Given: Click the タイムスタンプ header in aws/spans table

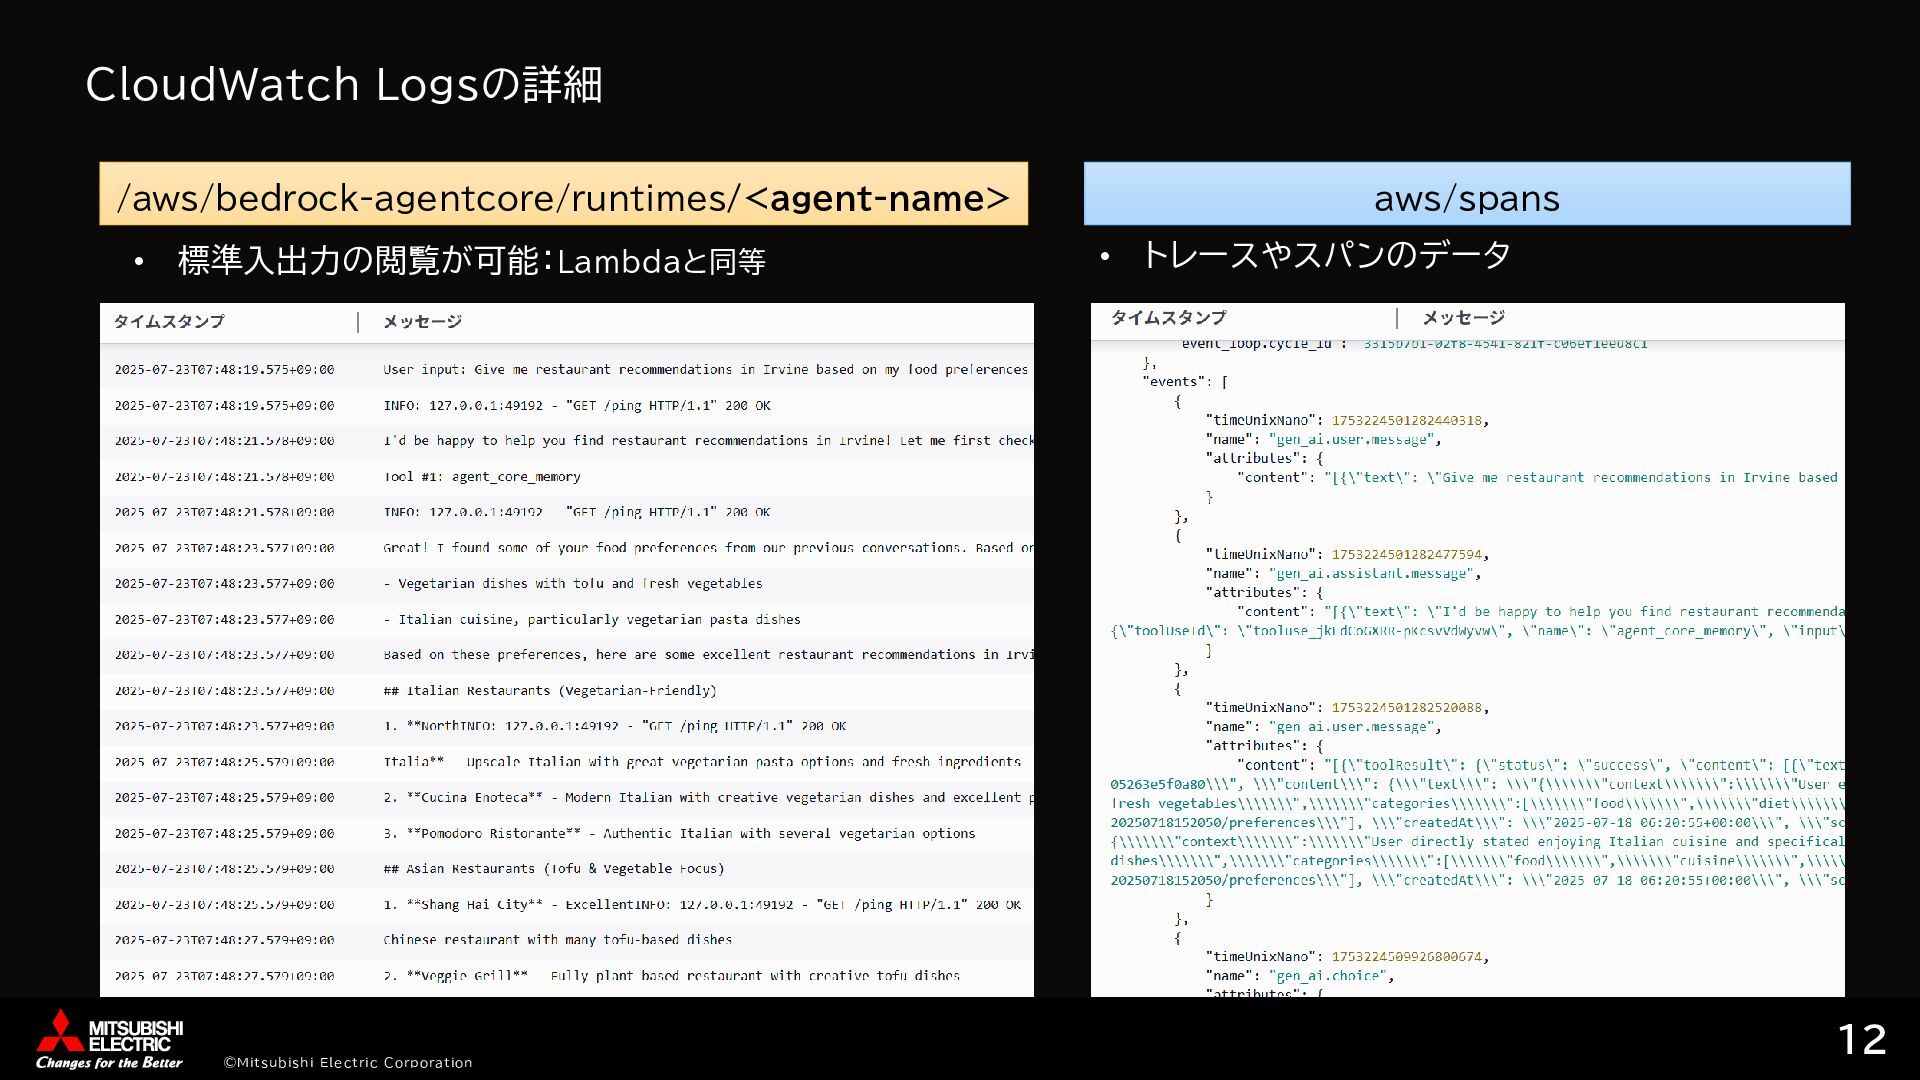Looking at the screenshot, I should click(x=1168, y=317).
